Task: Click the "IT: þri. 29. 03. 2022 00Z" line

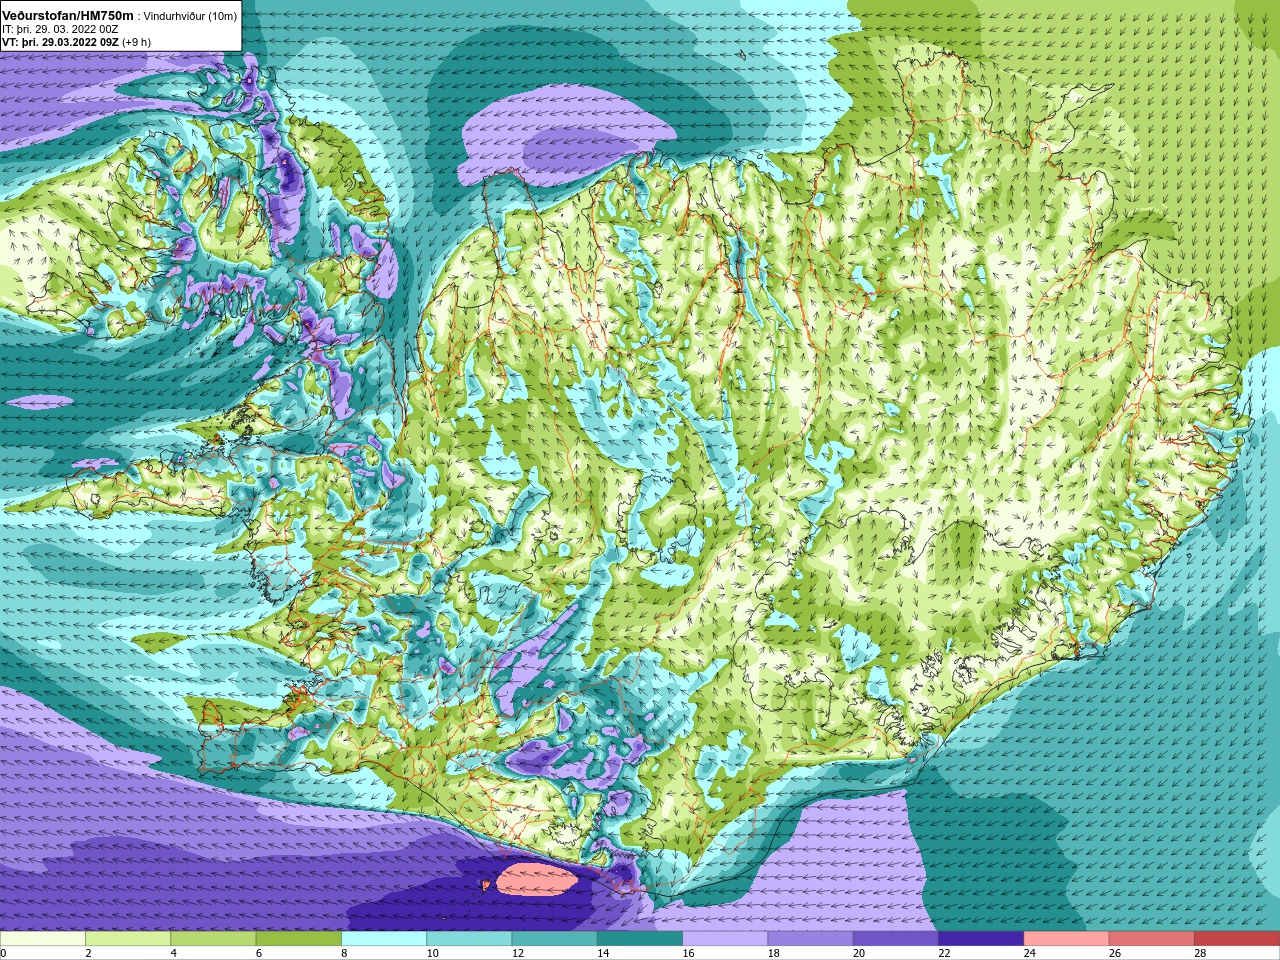Action: tap(60, 29)
